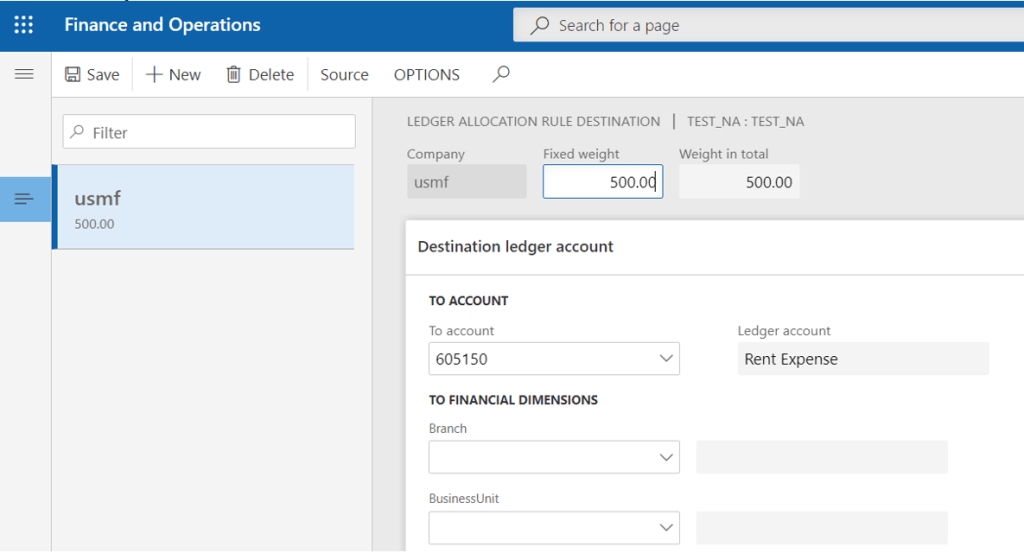Screen dimensions: 1024x553
Task: Click the Weight in total field
Action: pos(739,182)
